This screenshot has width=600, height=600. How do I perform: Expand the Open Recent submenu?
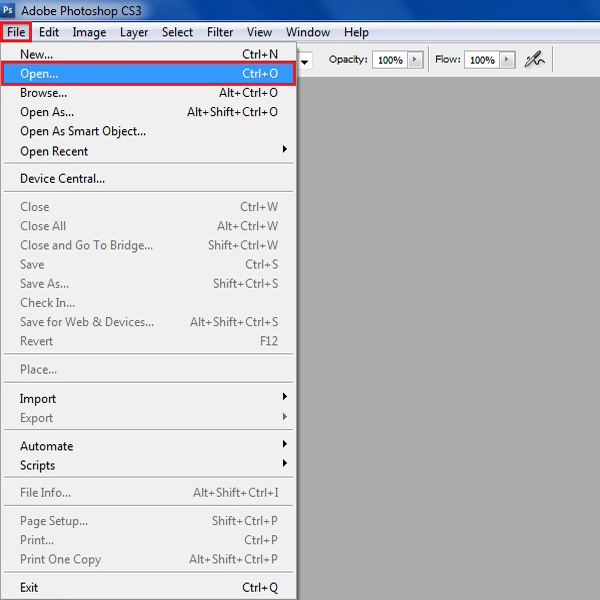click(x=149, y=151)
